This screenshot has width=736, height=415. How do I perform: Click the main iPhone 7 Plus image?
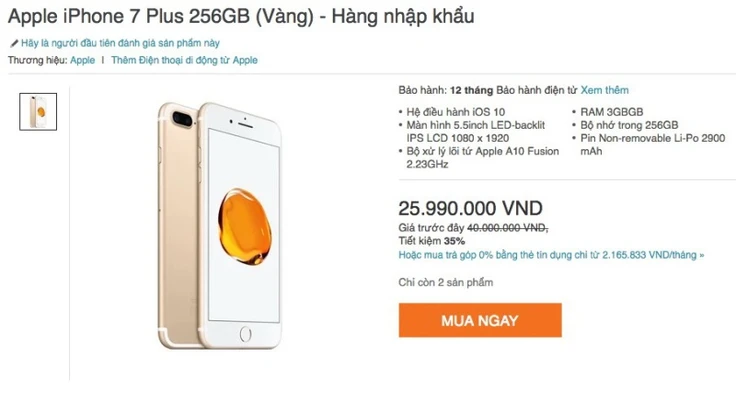click(x=220, y=225)
